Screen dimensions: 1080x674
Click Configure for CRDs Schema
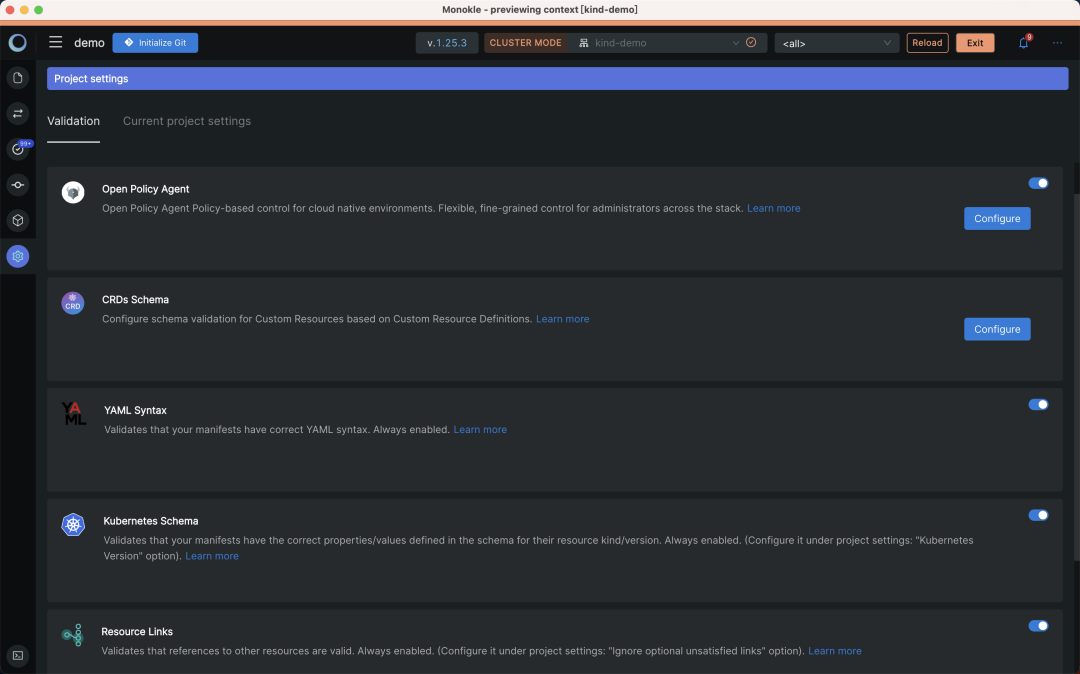pos(997,329)
